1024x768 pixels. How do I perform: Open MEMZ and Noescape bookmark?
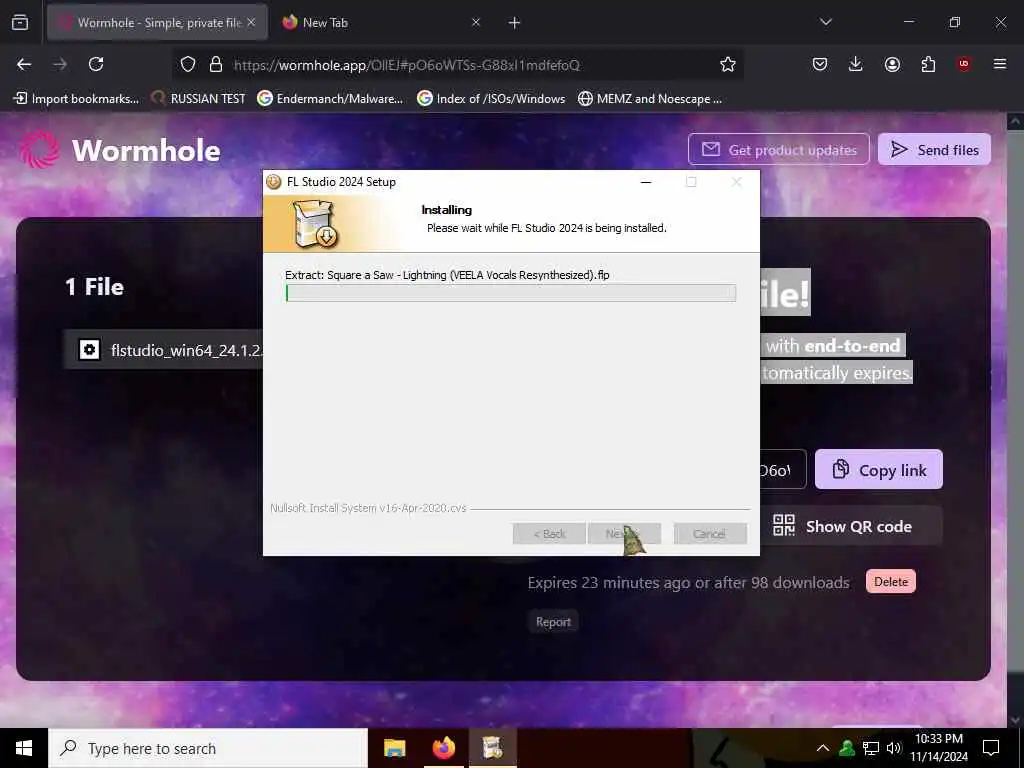(650, 99)
